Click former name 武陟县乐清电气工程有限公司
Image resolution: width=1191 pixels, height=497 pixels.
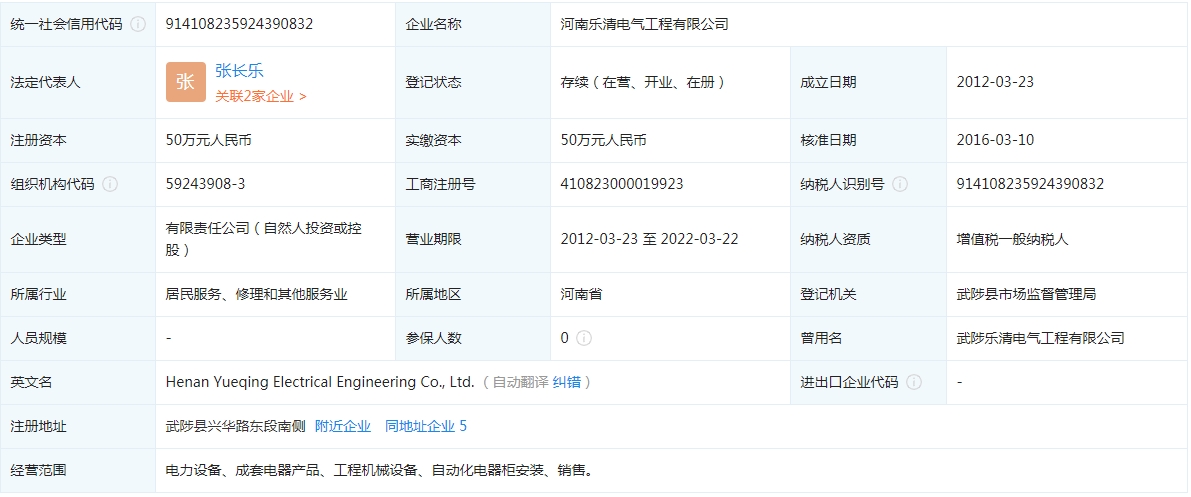click(x=1040, y=338)
